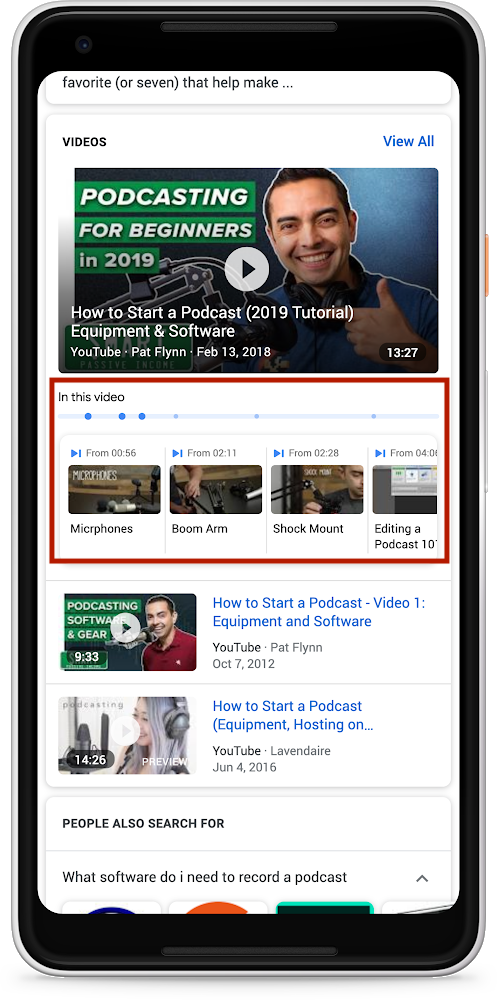
Task: Tap skip icon beside From 02:11
Action: click(177, 453)
